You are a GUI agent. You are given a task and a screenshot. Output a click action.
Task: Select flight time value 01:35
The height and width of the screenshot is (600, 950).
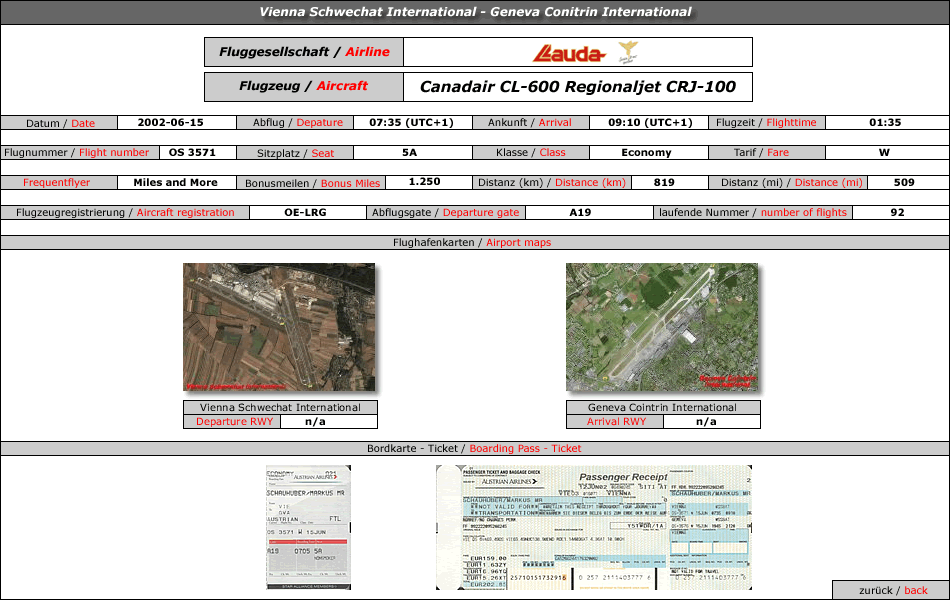[x=885, y=122]
